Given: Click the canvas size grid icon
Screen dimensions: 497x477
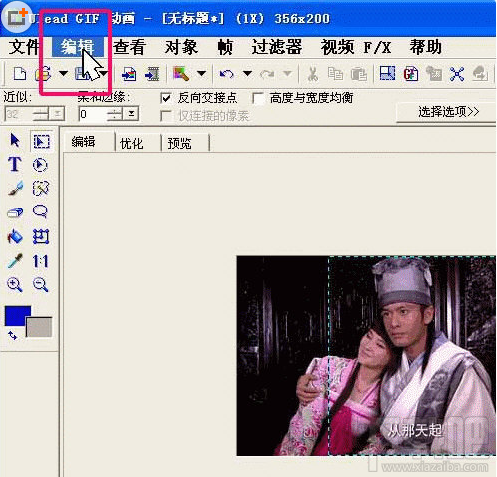Looking at the screenshot, I should [387, 73].
